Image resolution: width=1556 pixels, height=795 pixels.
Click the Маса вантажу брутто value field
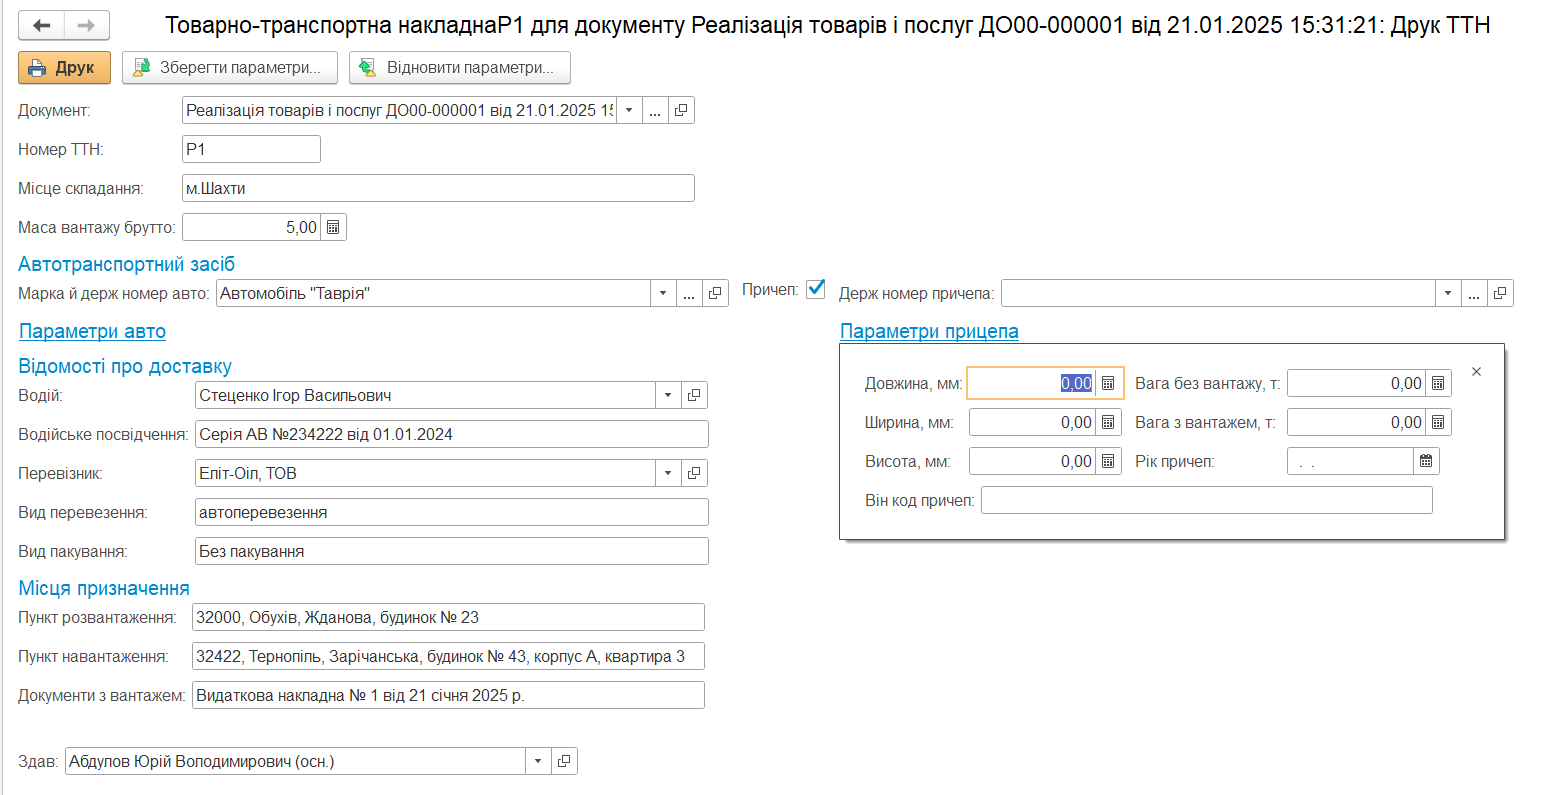252,227
